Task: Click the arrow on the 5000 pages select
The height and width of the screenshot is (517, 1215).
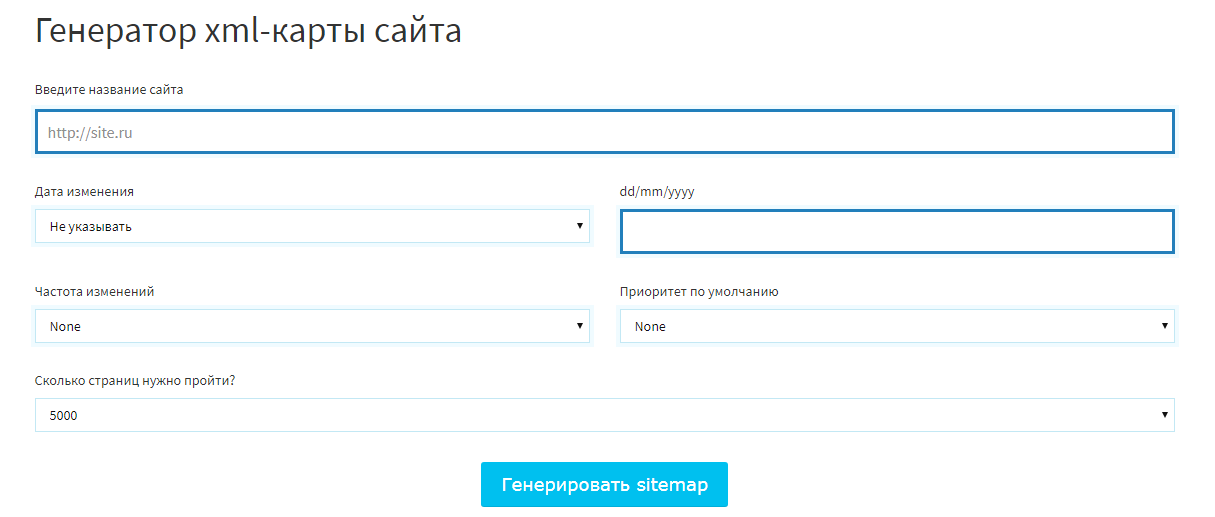Action: click(x=1165, y=414)
